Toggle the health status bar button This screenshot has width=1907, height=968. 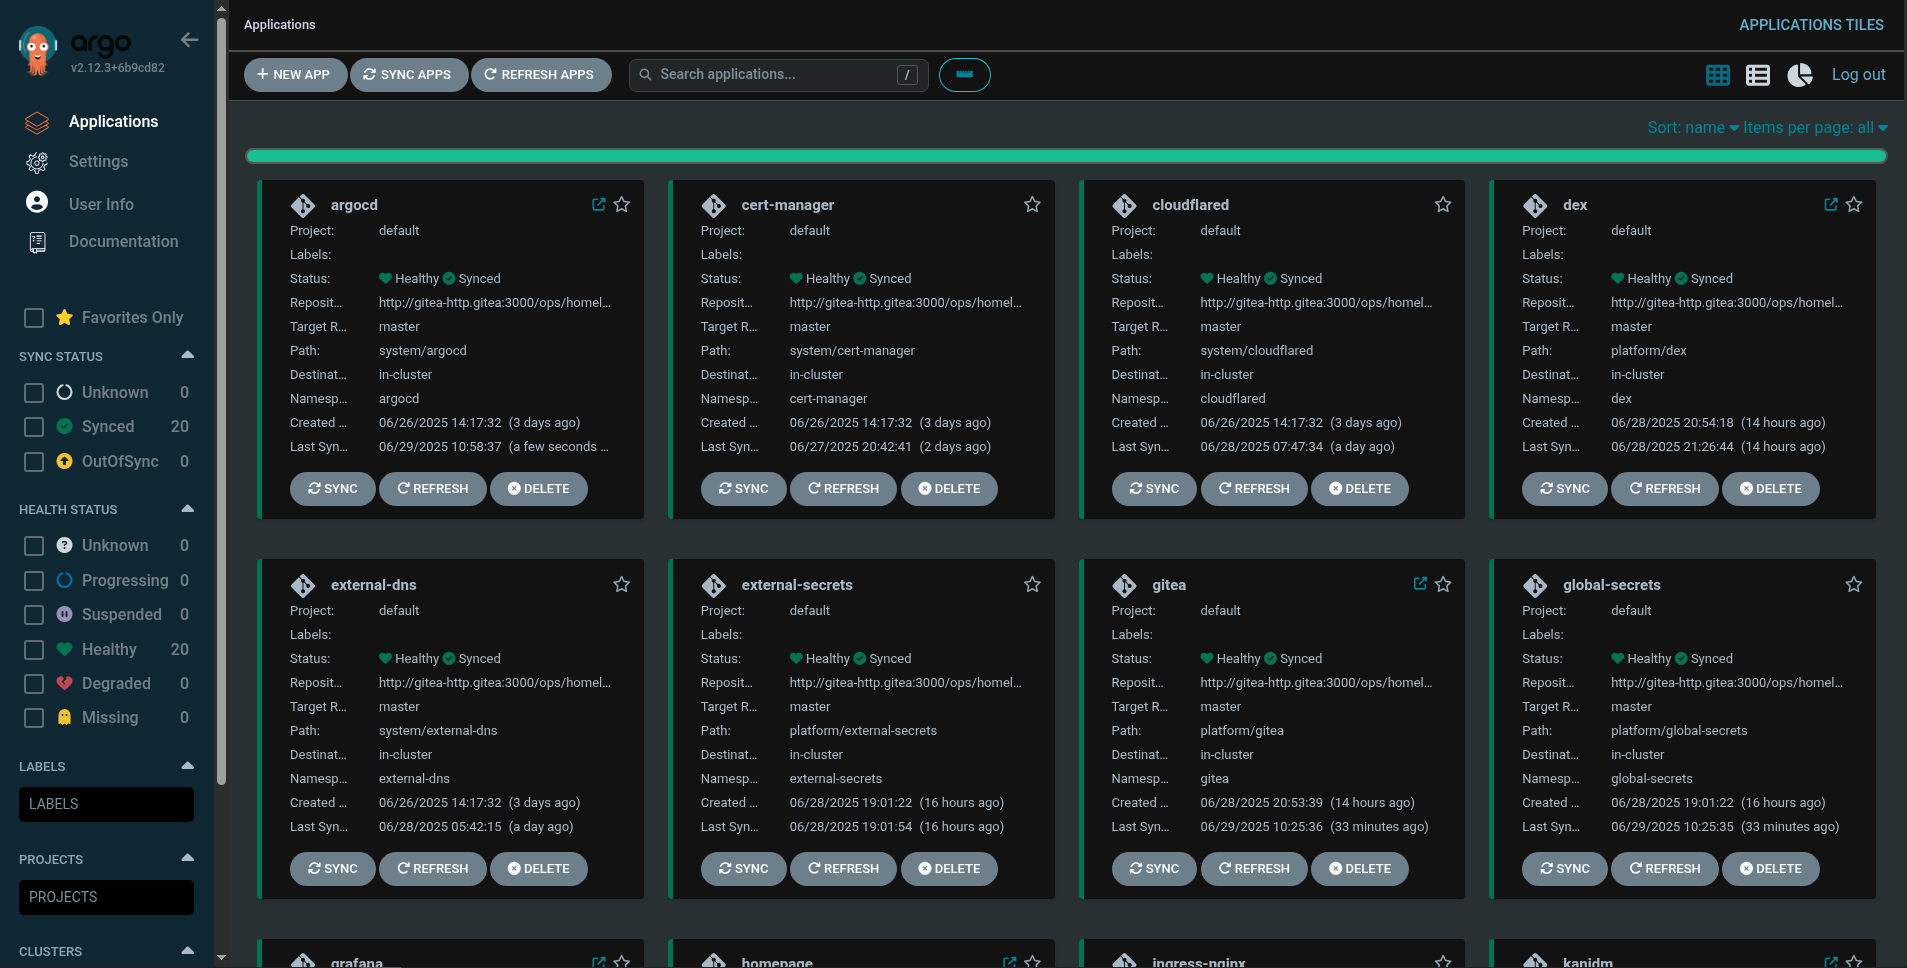[x=965, y=75]
